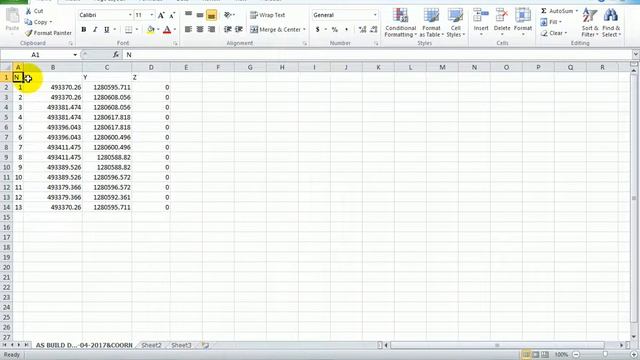The width and height of the screenshot is (640, 360).
Task: Toggle Underline formatting
Action: pyautogui.click(x=107, y=29)
